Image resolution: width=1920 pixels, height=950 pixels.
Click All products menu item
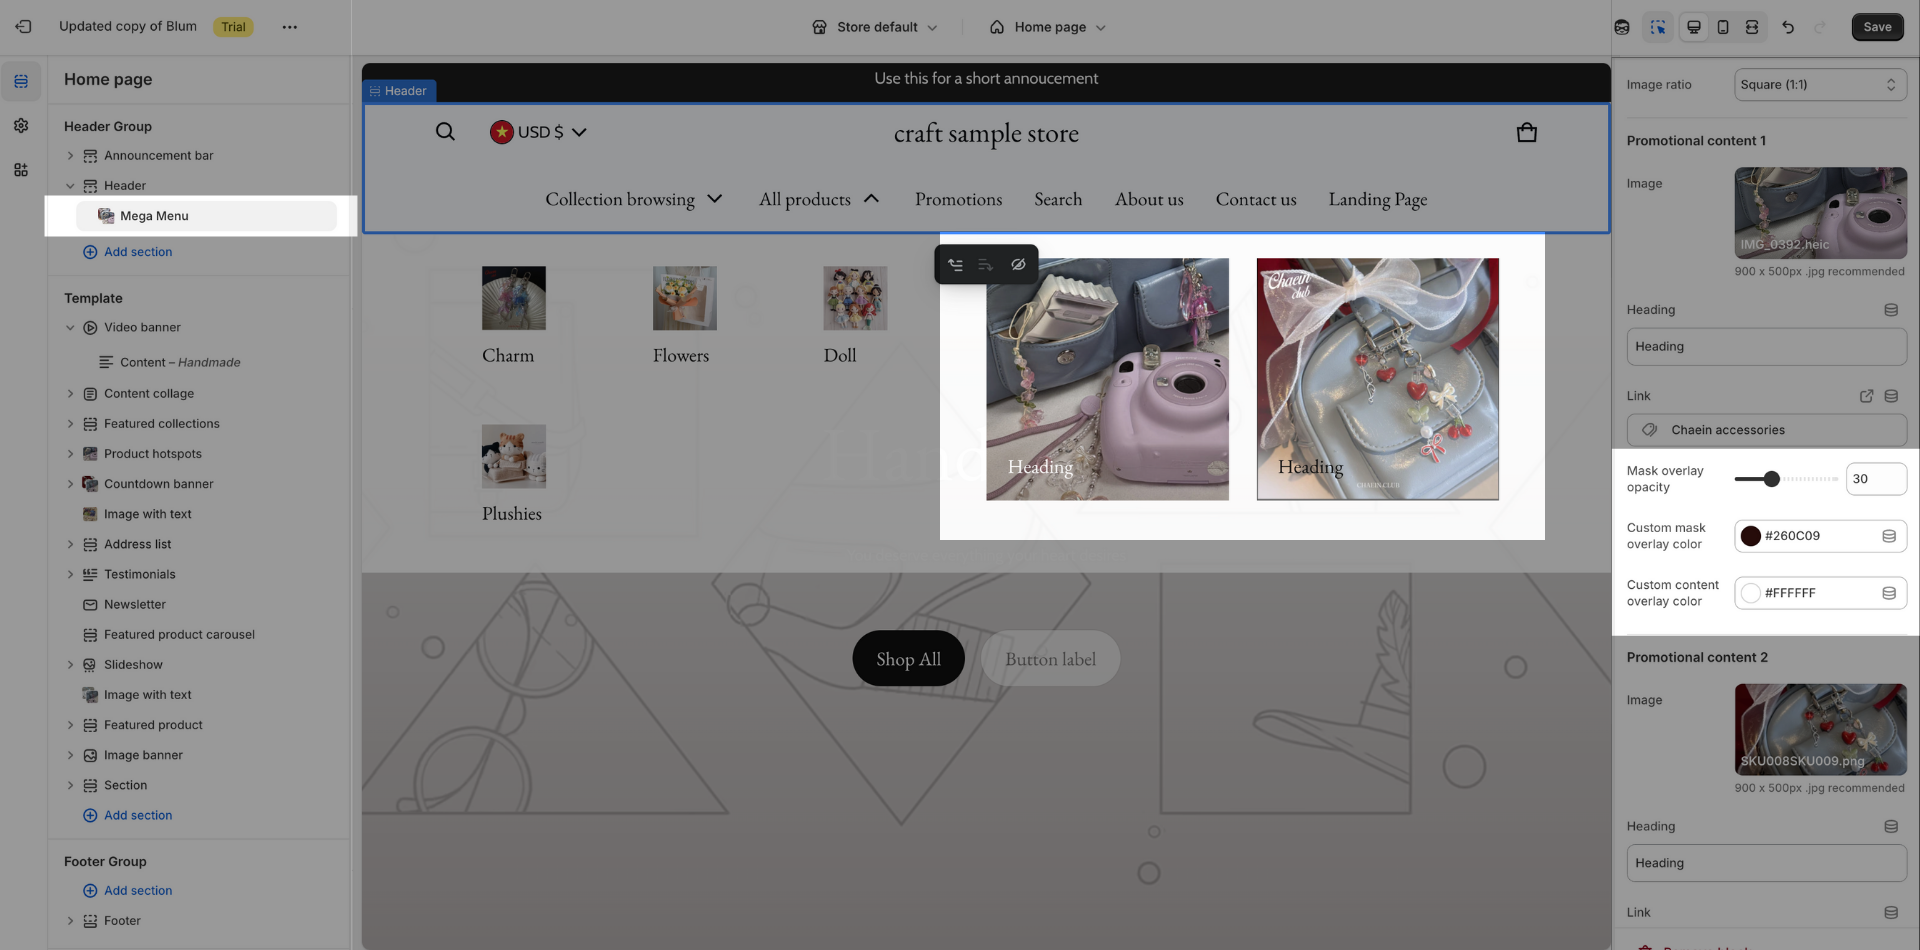click(x=819, y=199)
